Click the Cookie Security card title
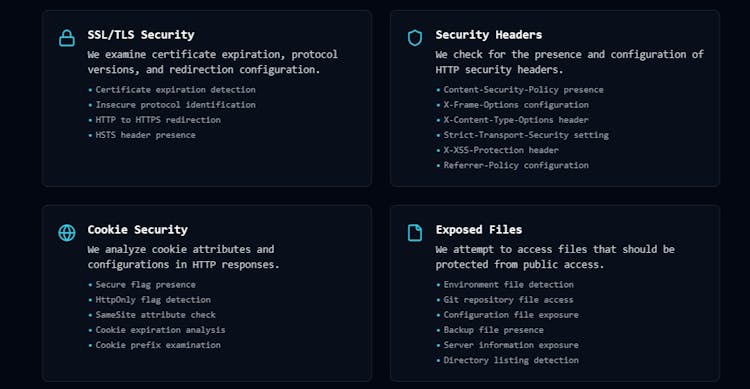Viewport: 750px width, 389px height. click(x=137, y=230)
